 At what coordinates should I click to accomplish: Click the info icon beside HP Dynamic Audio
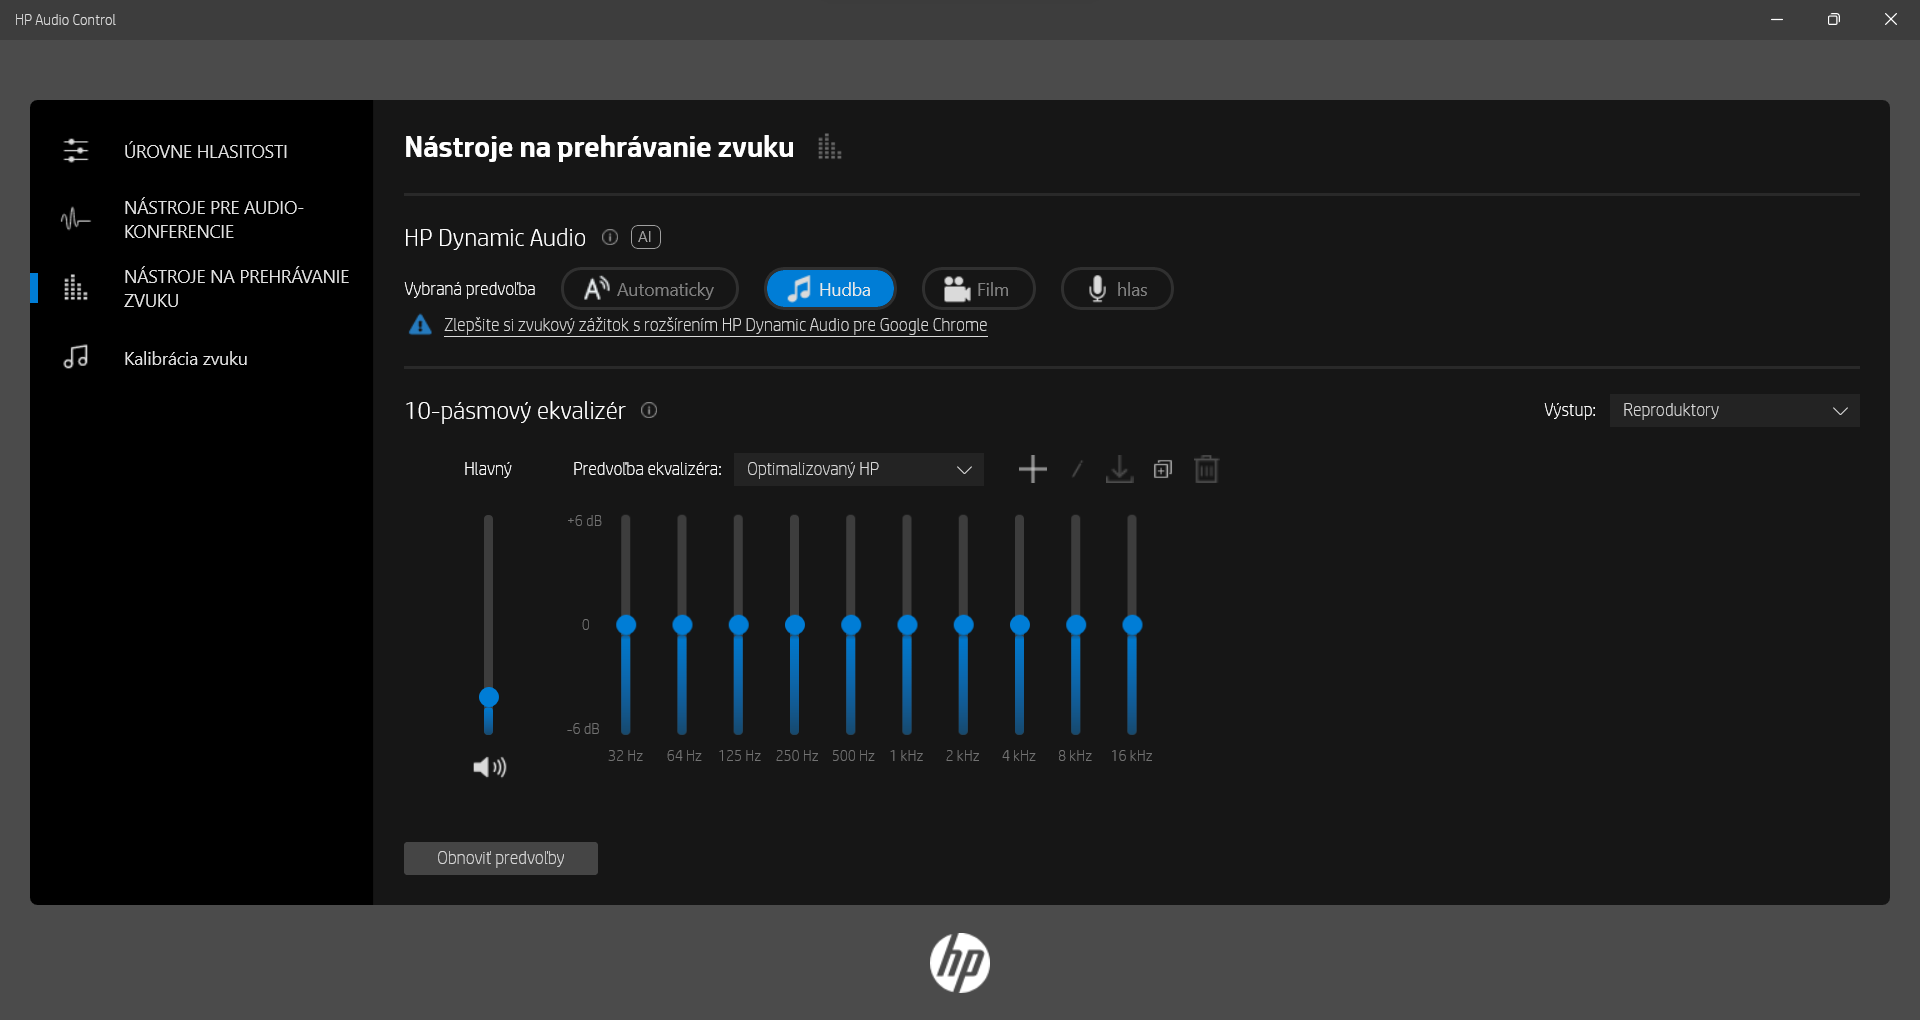tap(609, 237)
